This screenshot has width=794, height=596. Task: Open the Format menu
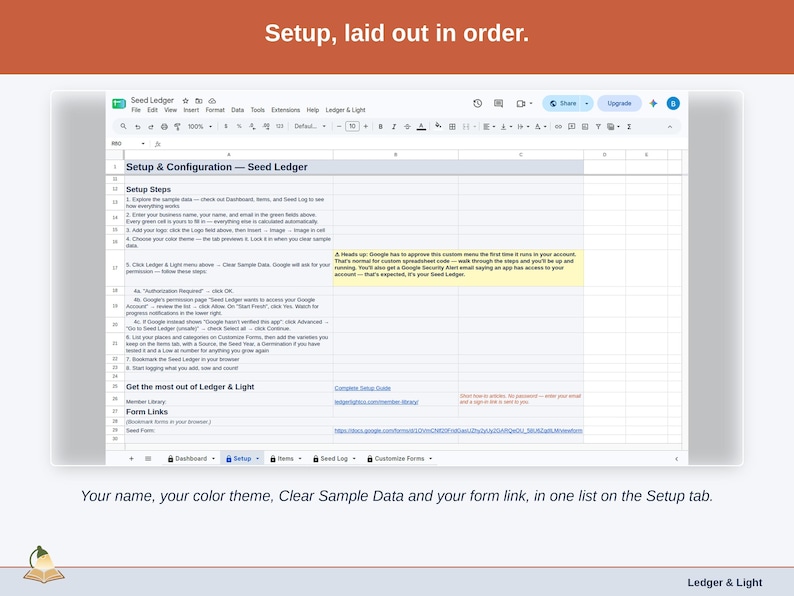tap(215, 110)
